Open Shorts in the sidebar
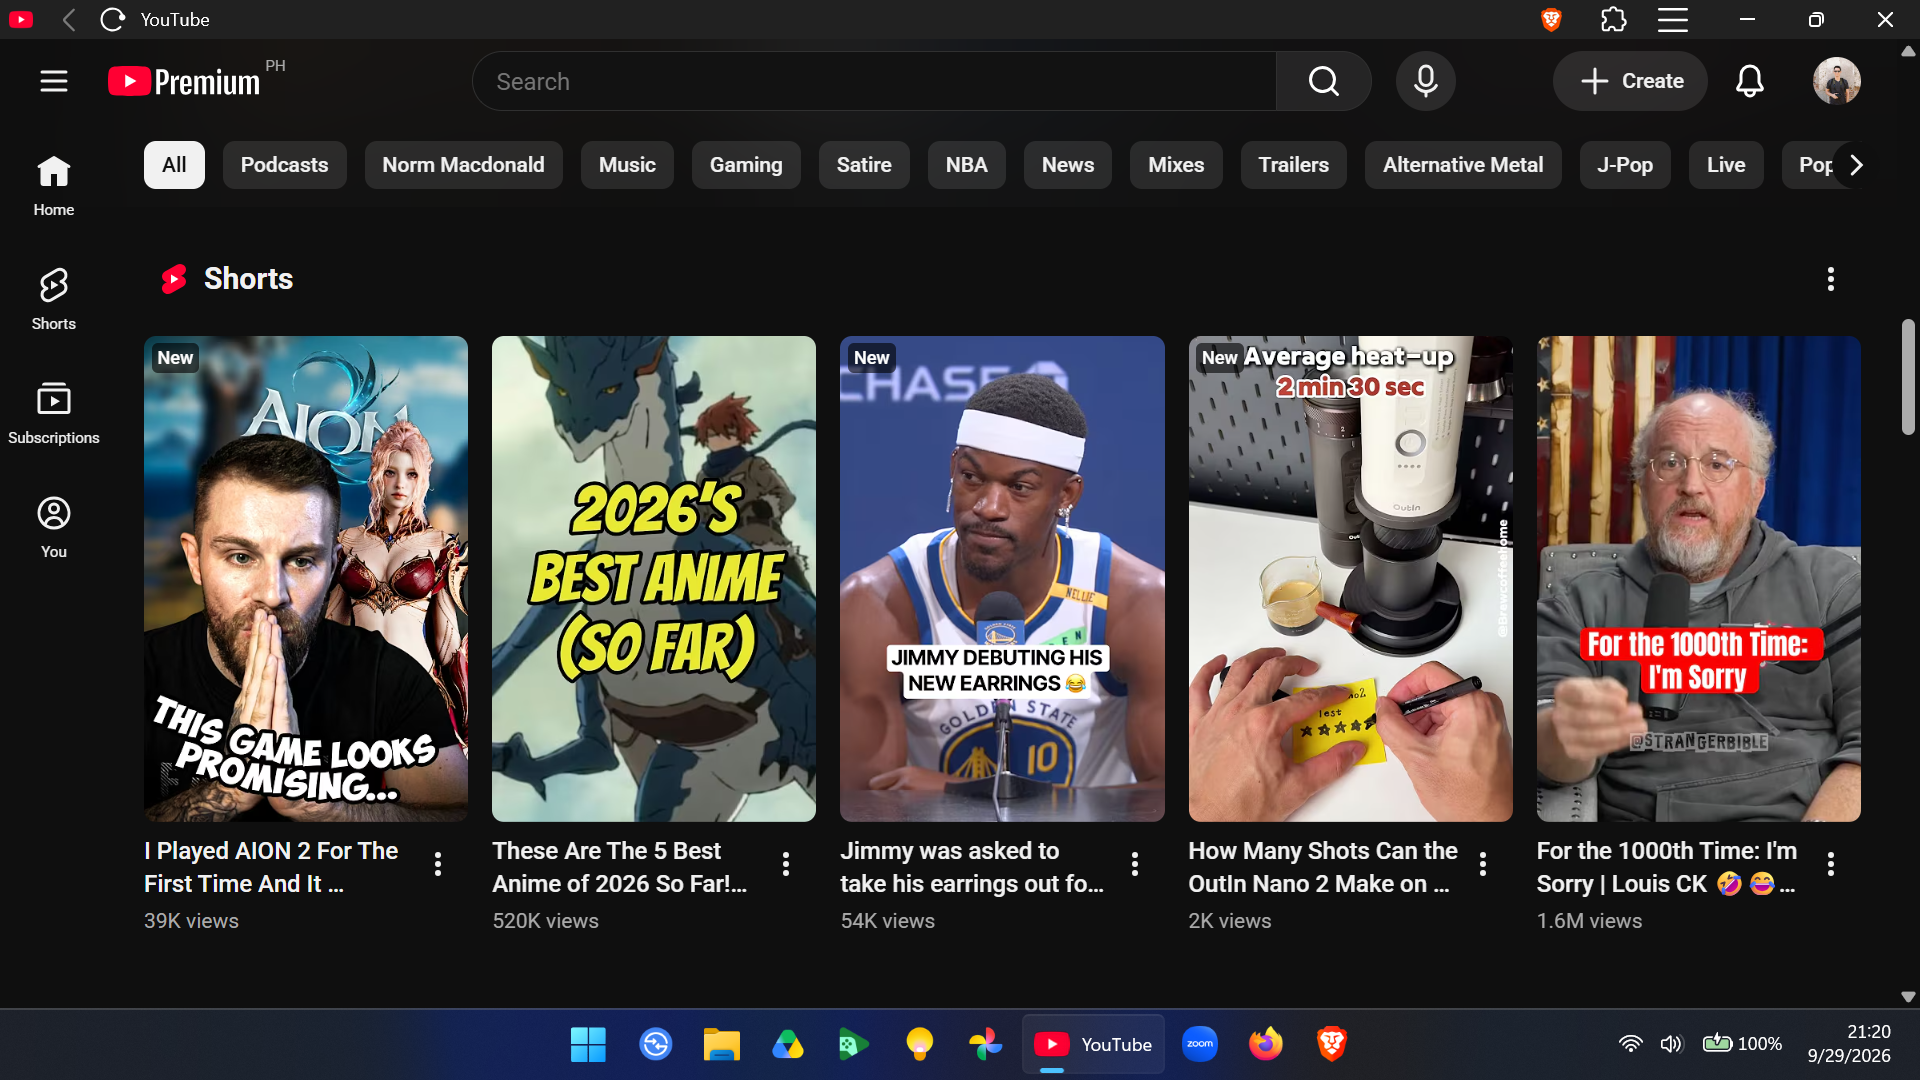The width and height of the screenshot is (1920, 1080). point(54,300)
